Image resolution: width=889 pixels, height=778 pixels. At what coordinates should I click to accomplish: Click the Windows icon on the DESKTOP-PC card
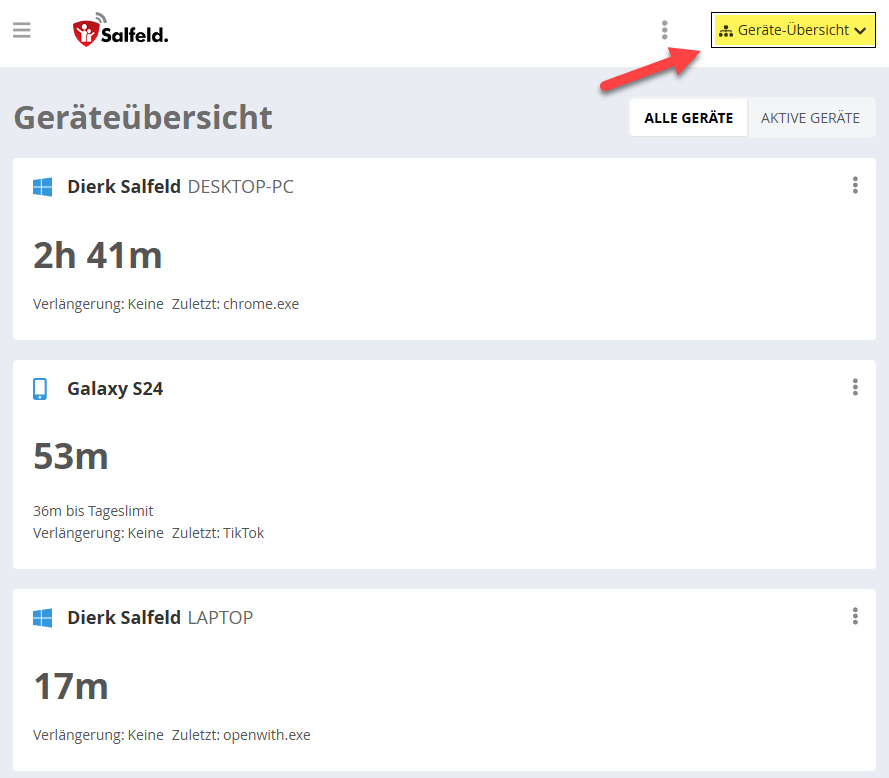coord(41,185)
